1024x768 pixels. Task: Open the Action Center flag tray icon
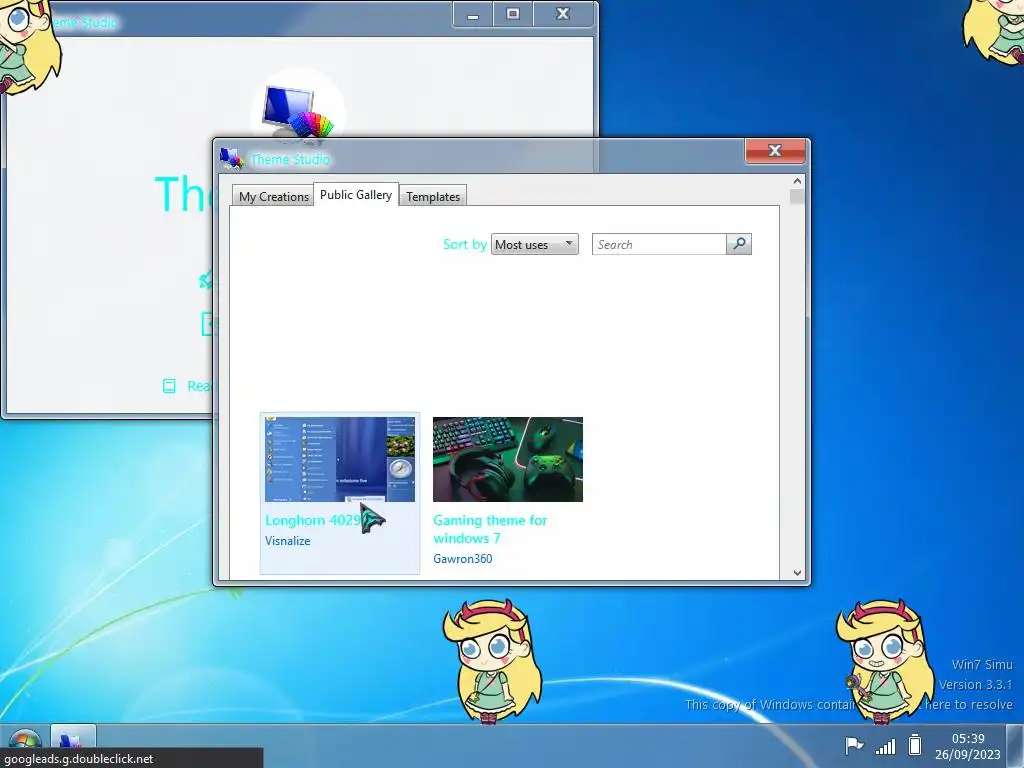(854, 744)
